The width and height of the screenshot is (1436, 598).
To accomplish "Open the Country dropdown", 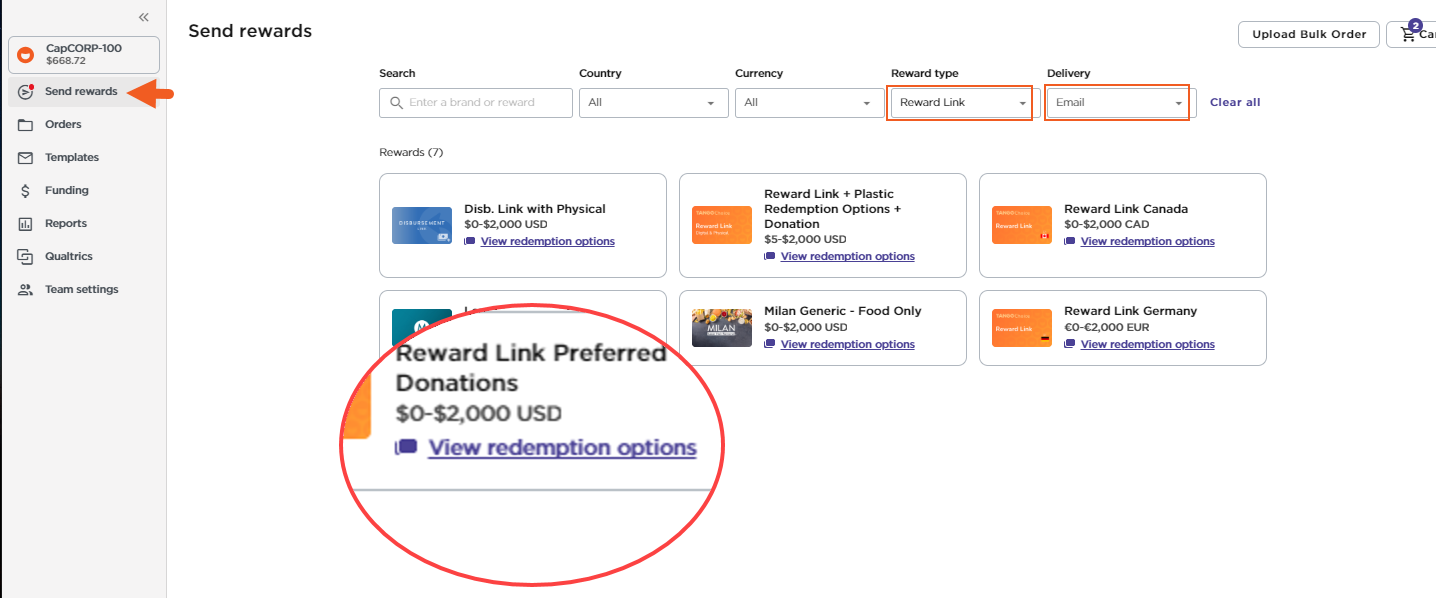I will pyautogui.click(x=653, y=103).
